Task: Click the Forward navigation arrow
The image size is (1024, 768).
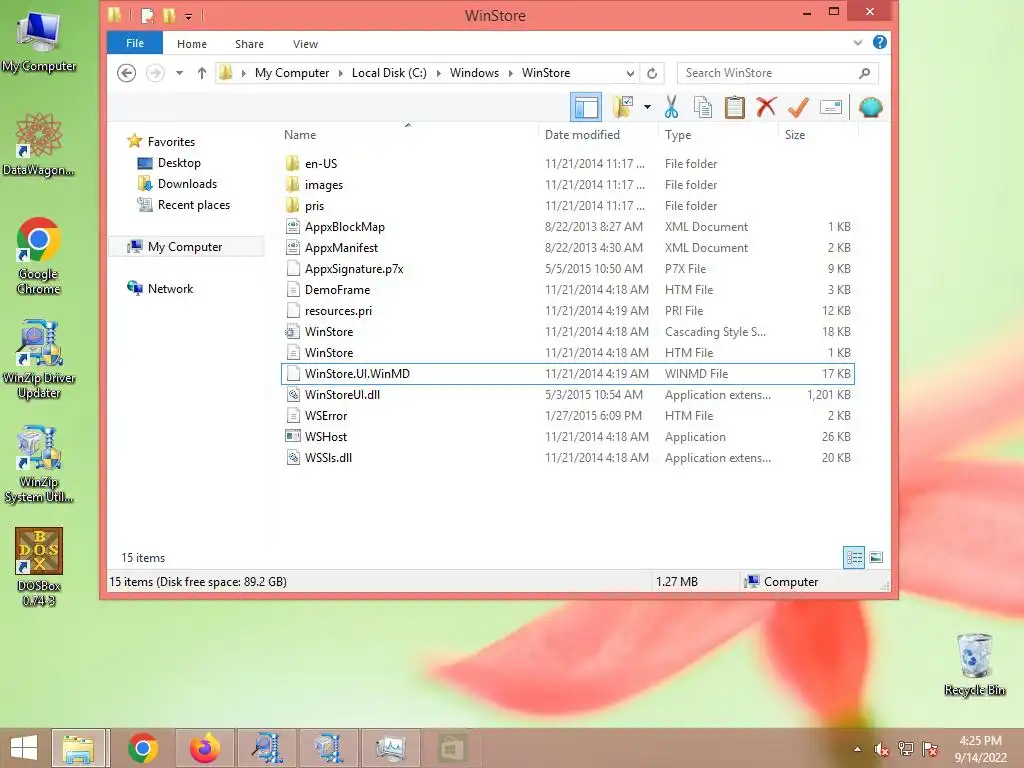Action: point(155,72)
